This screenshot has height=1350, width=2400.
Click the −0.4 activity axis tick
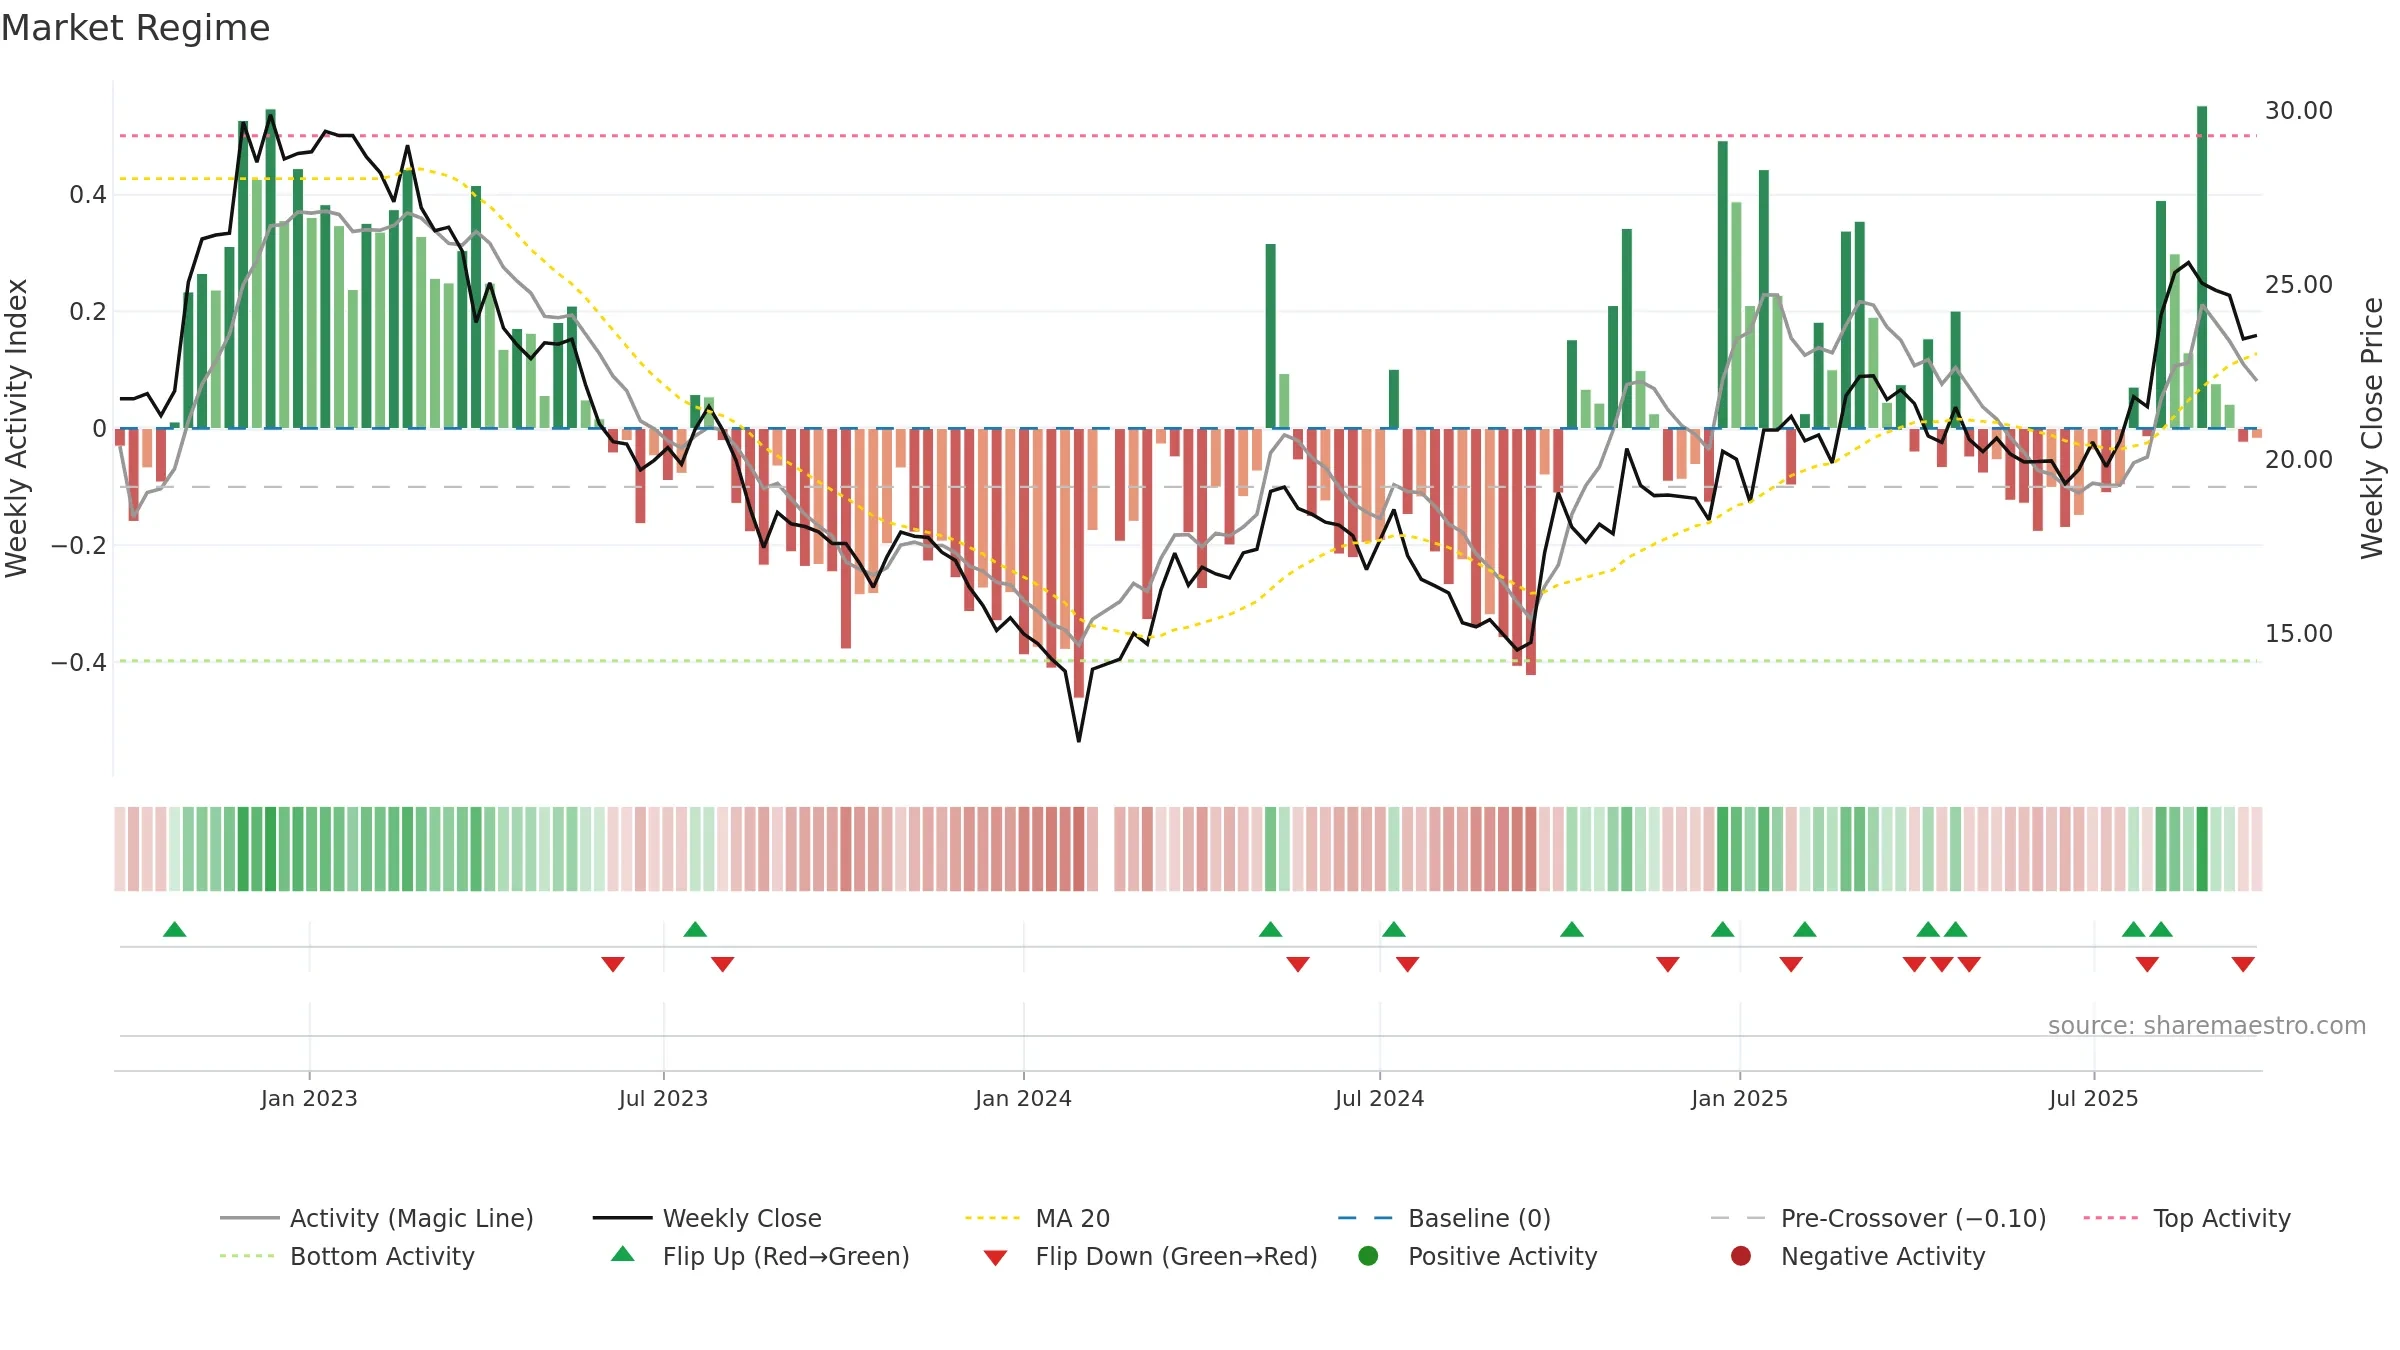click(79, 662)
